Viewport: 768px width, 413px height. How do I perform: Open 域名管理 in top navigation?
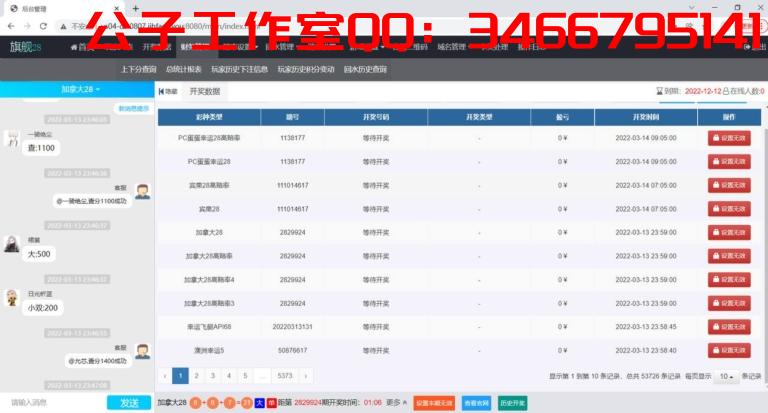[x=452, y=47]
